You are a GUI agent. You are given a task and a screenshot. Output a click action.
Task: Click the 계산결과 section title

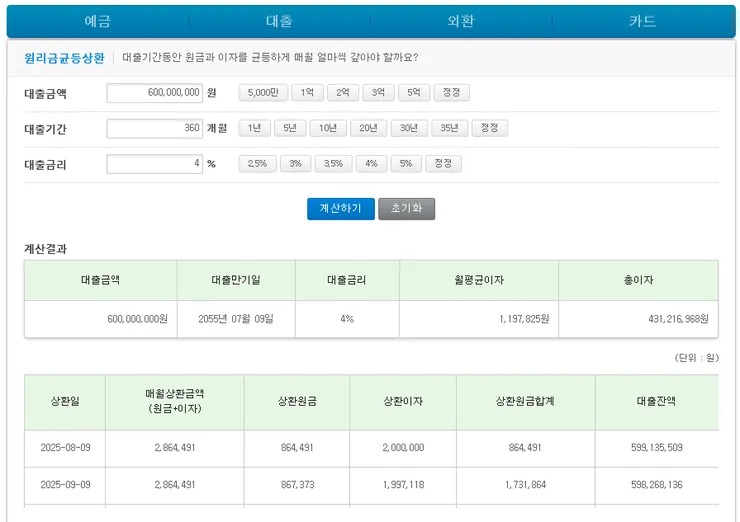(45, 249)
